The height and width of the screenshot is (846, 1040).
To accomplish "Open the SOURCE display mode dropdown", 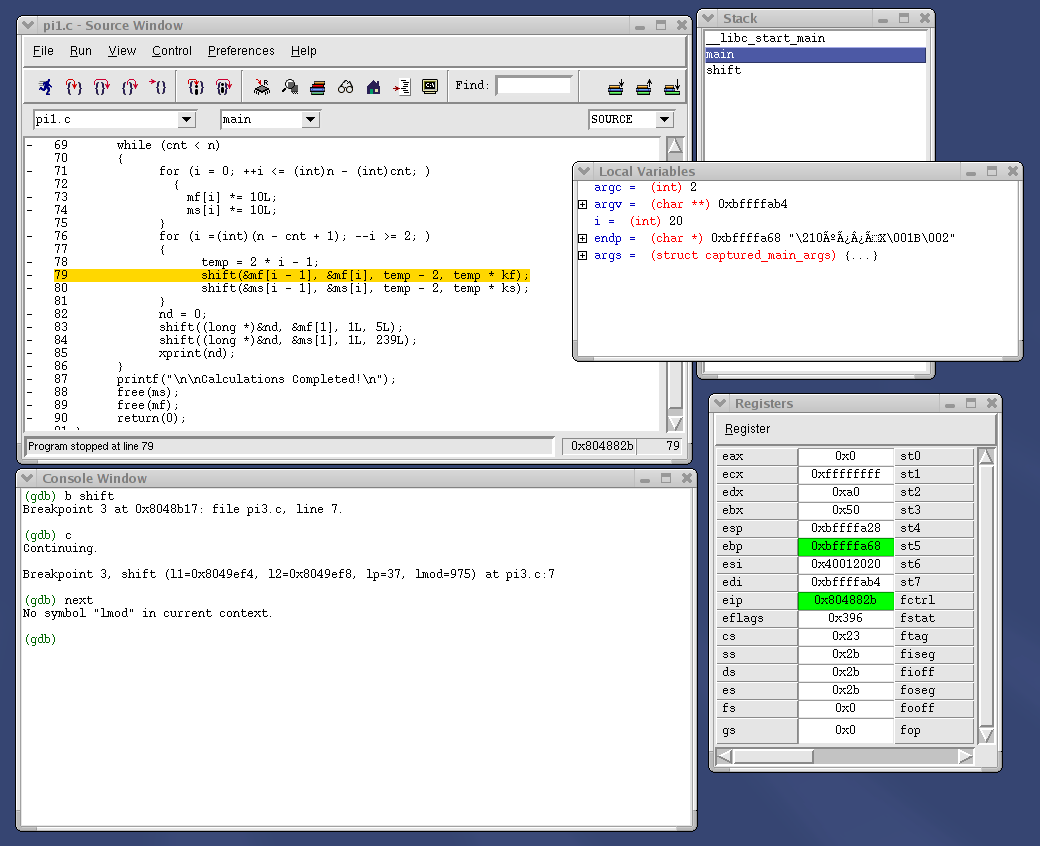I will pos(664,119).
